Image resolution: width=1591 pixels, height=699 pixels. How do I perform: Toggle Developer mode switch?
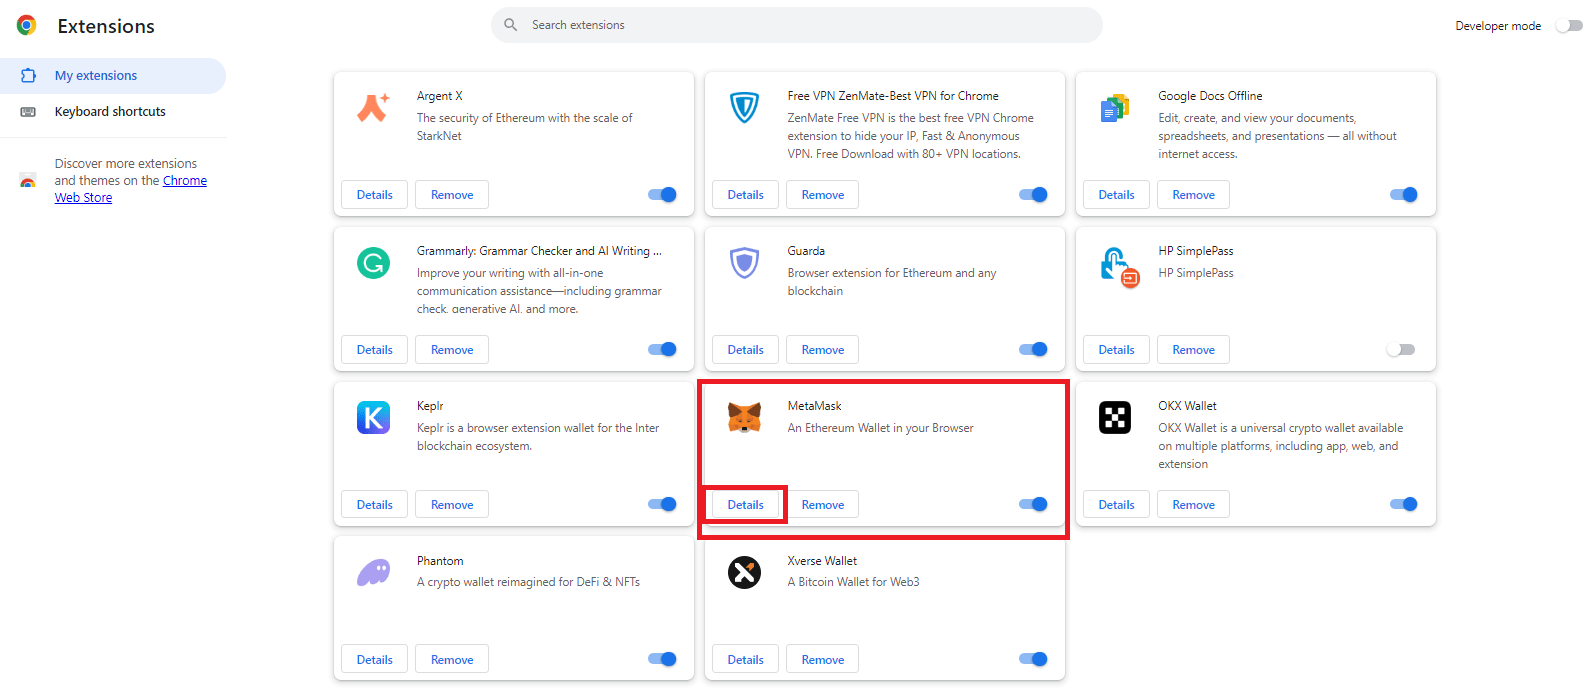coord(1569,26)
